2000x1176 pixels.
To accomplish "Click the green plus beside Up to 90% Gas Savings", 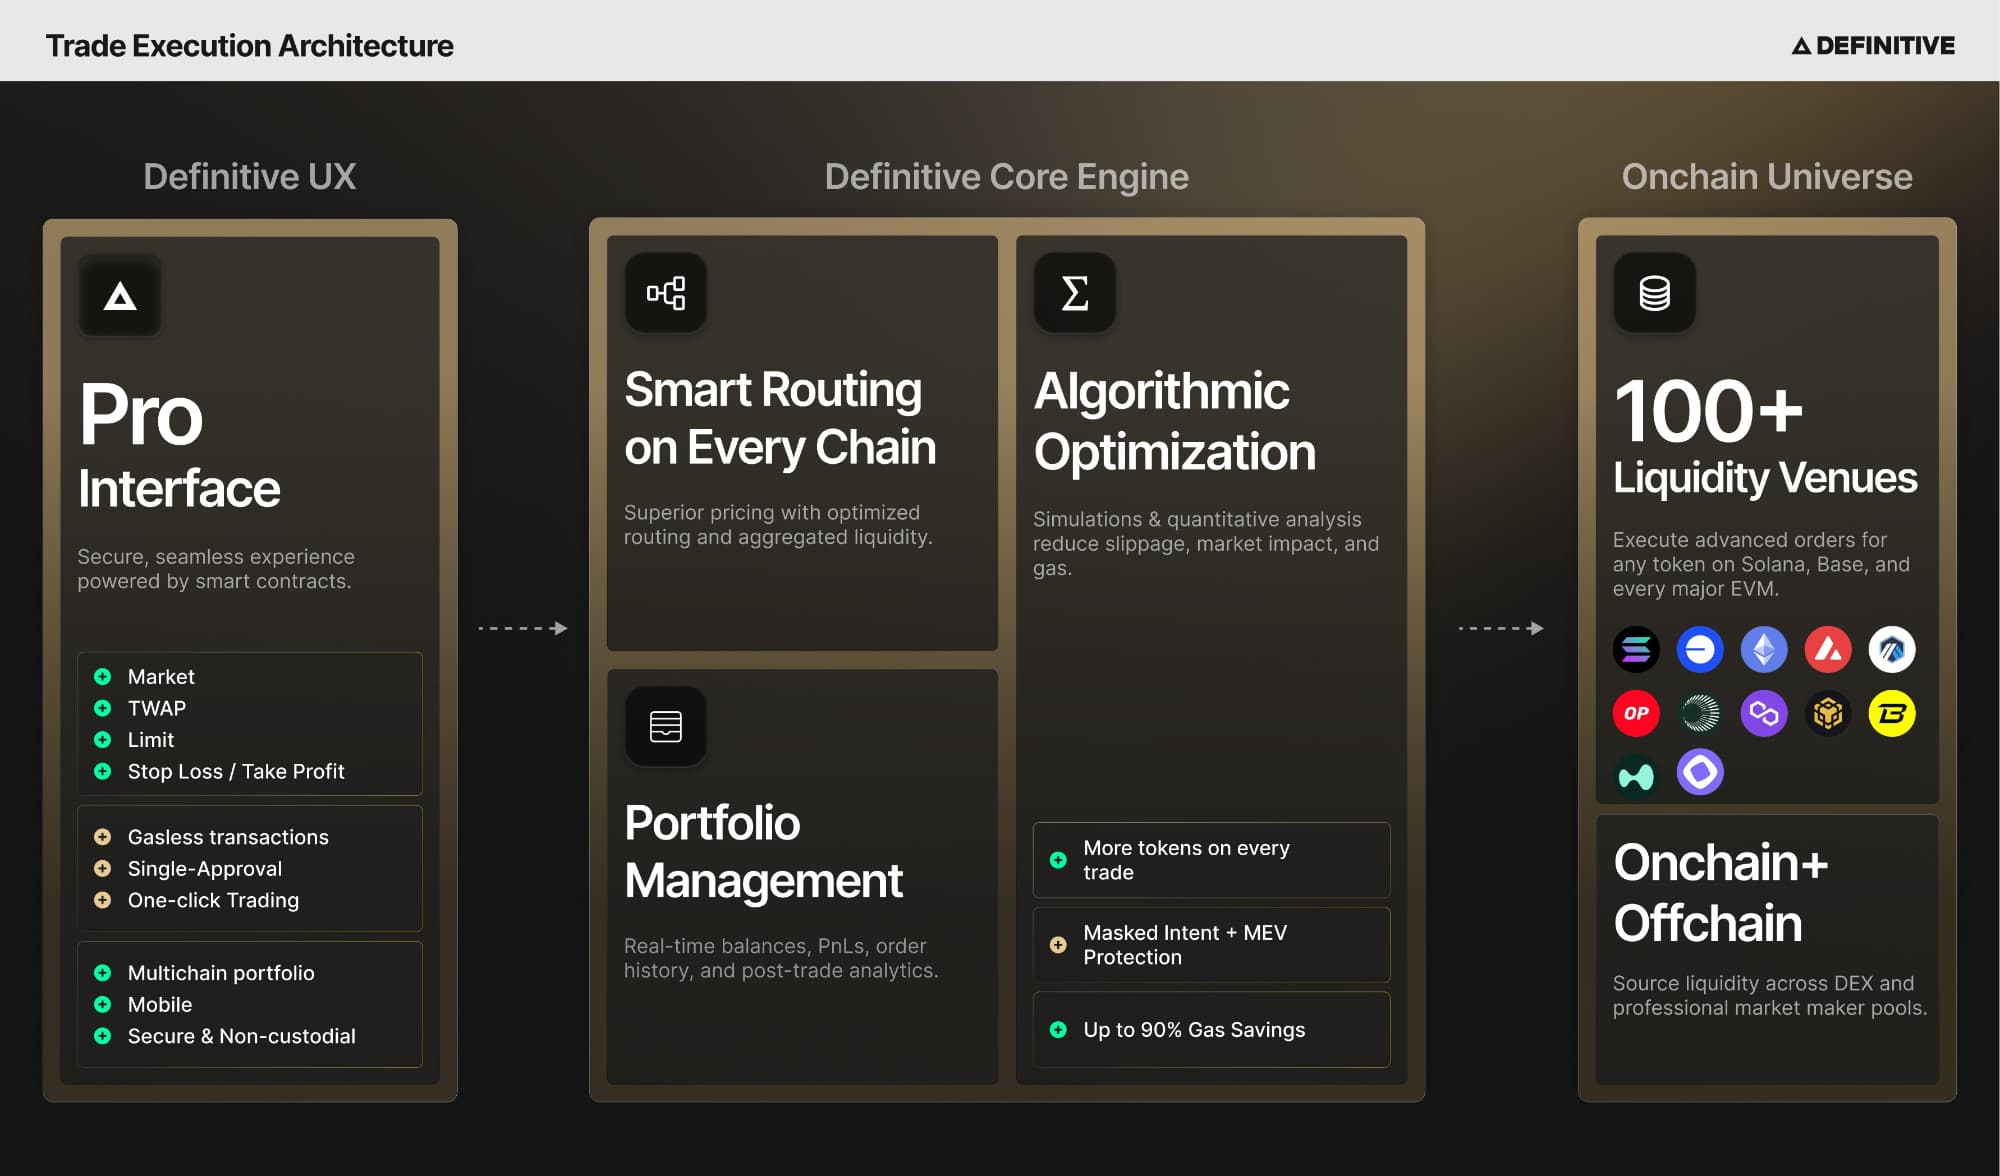I will [1058, 1030].
